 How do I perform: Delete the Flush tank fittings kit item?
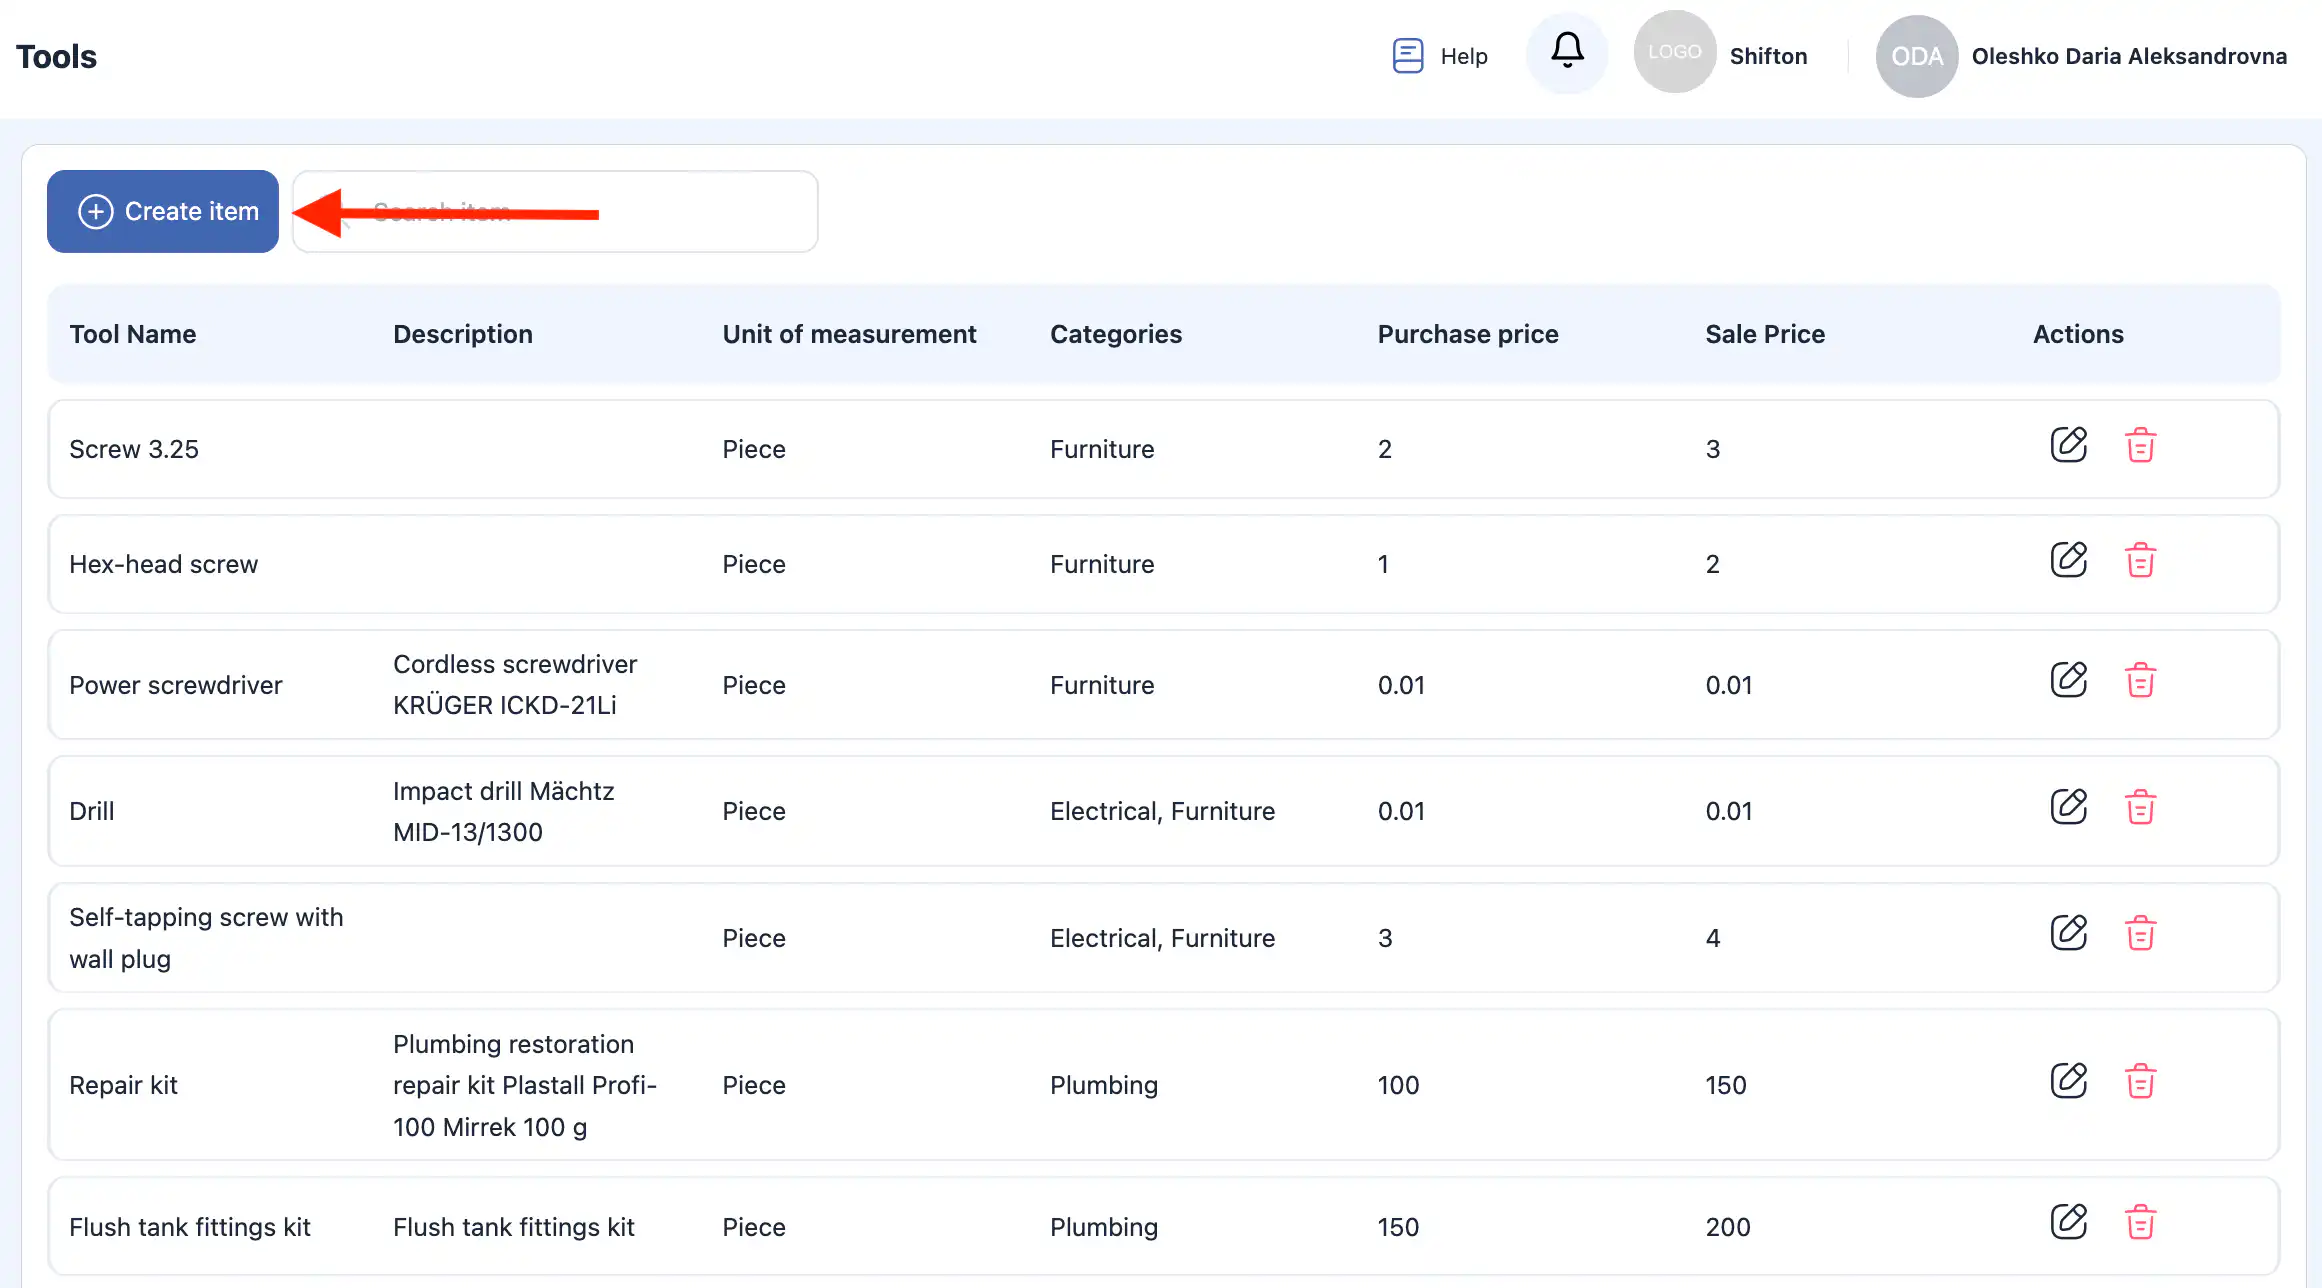click(2140, 1222)
